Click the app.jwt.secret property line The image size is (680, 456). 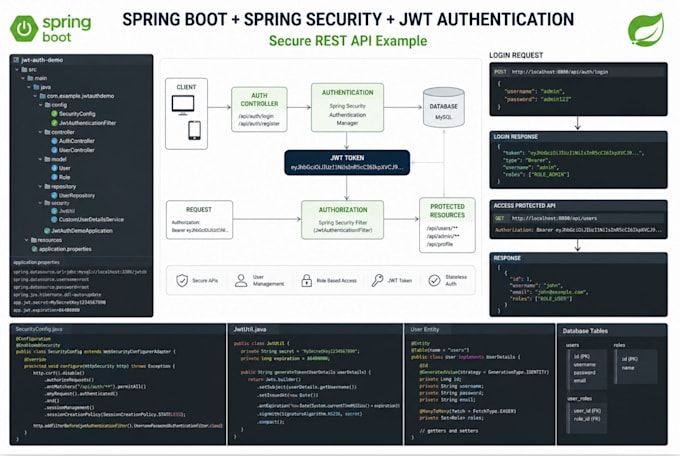(x=59, y=302)
